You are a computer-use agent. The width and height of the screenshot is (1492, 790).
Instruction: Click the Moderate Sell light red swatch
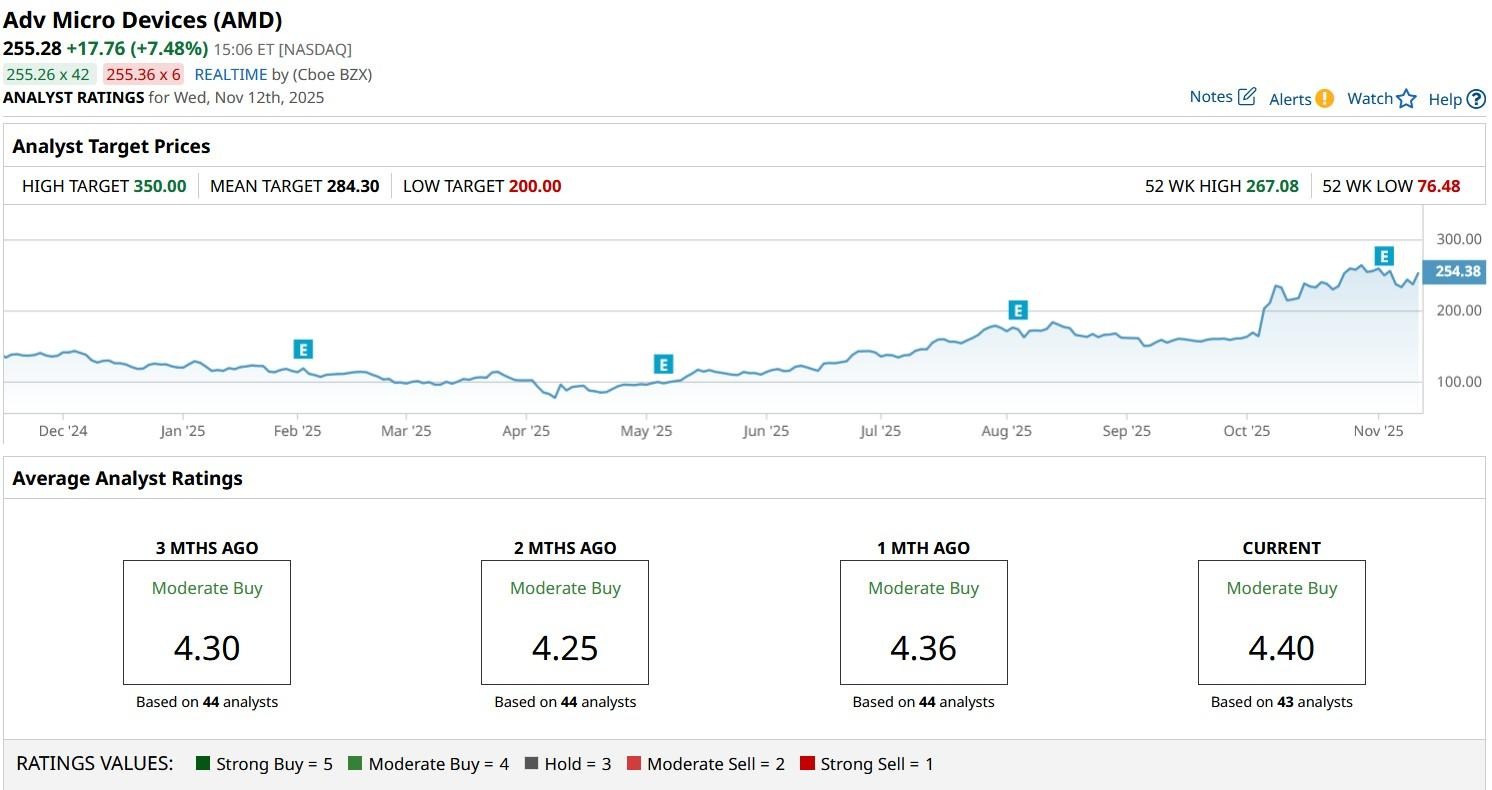pyautogui.click(x=633, y=764)
